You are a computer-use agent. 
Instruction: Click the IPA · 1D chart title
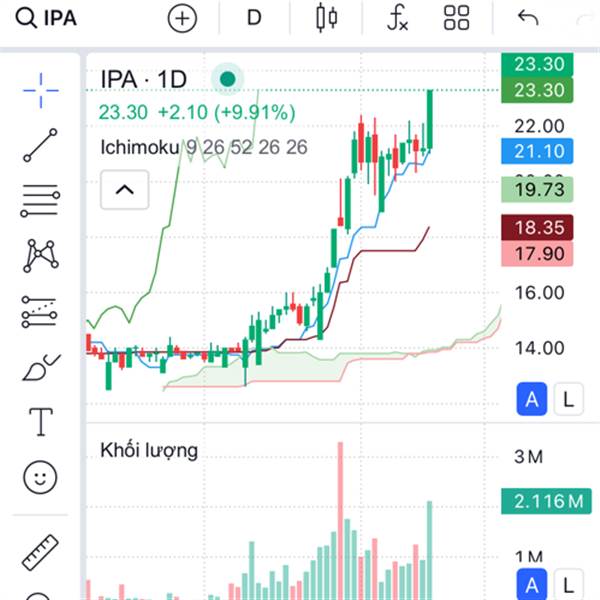click(143, 79)
